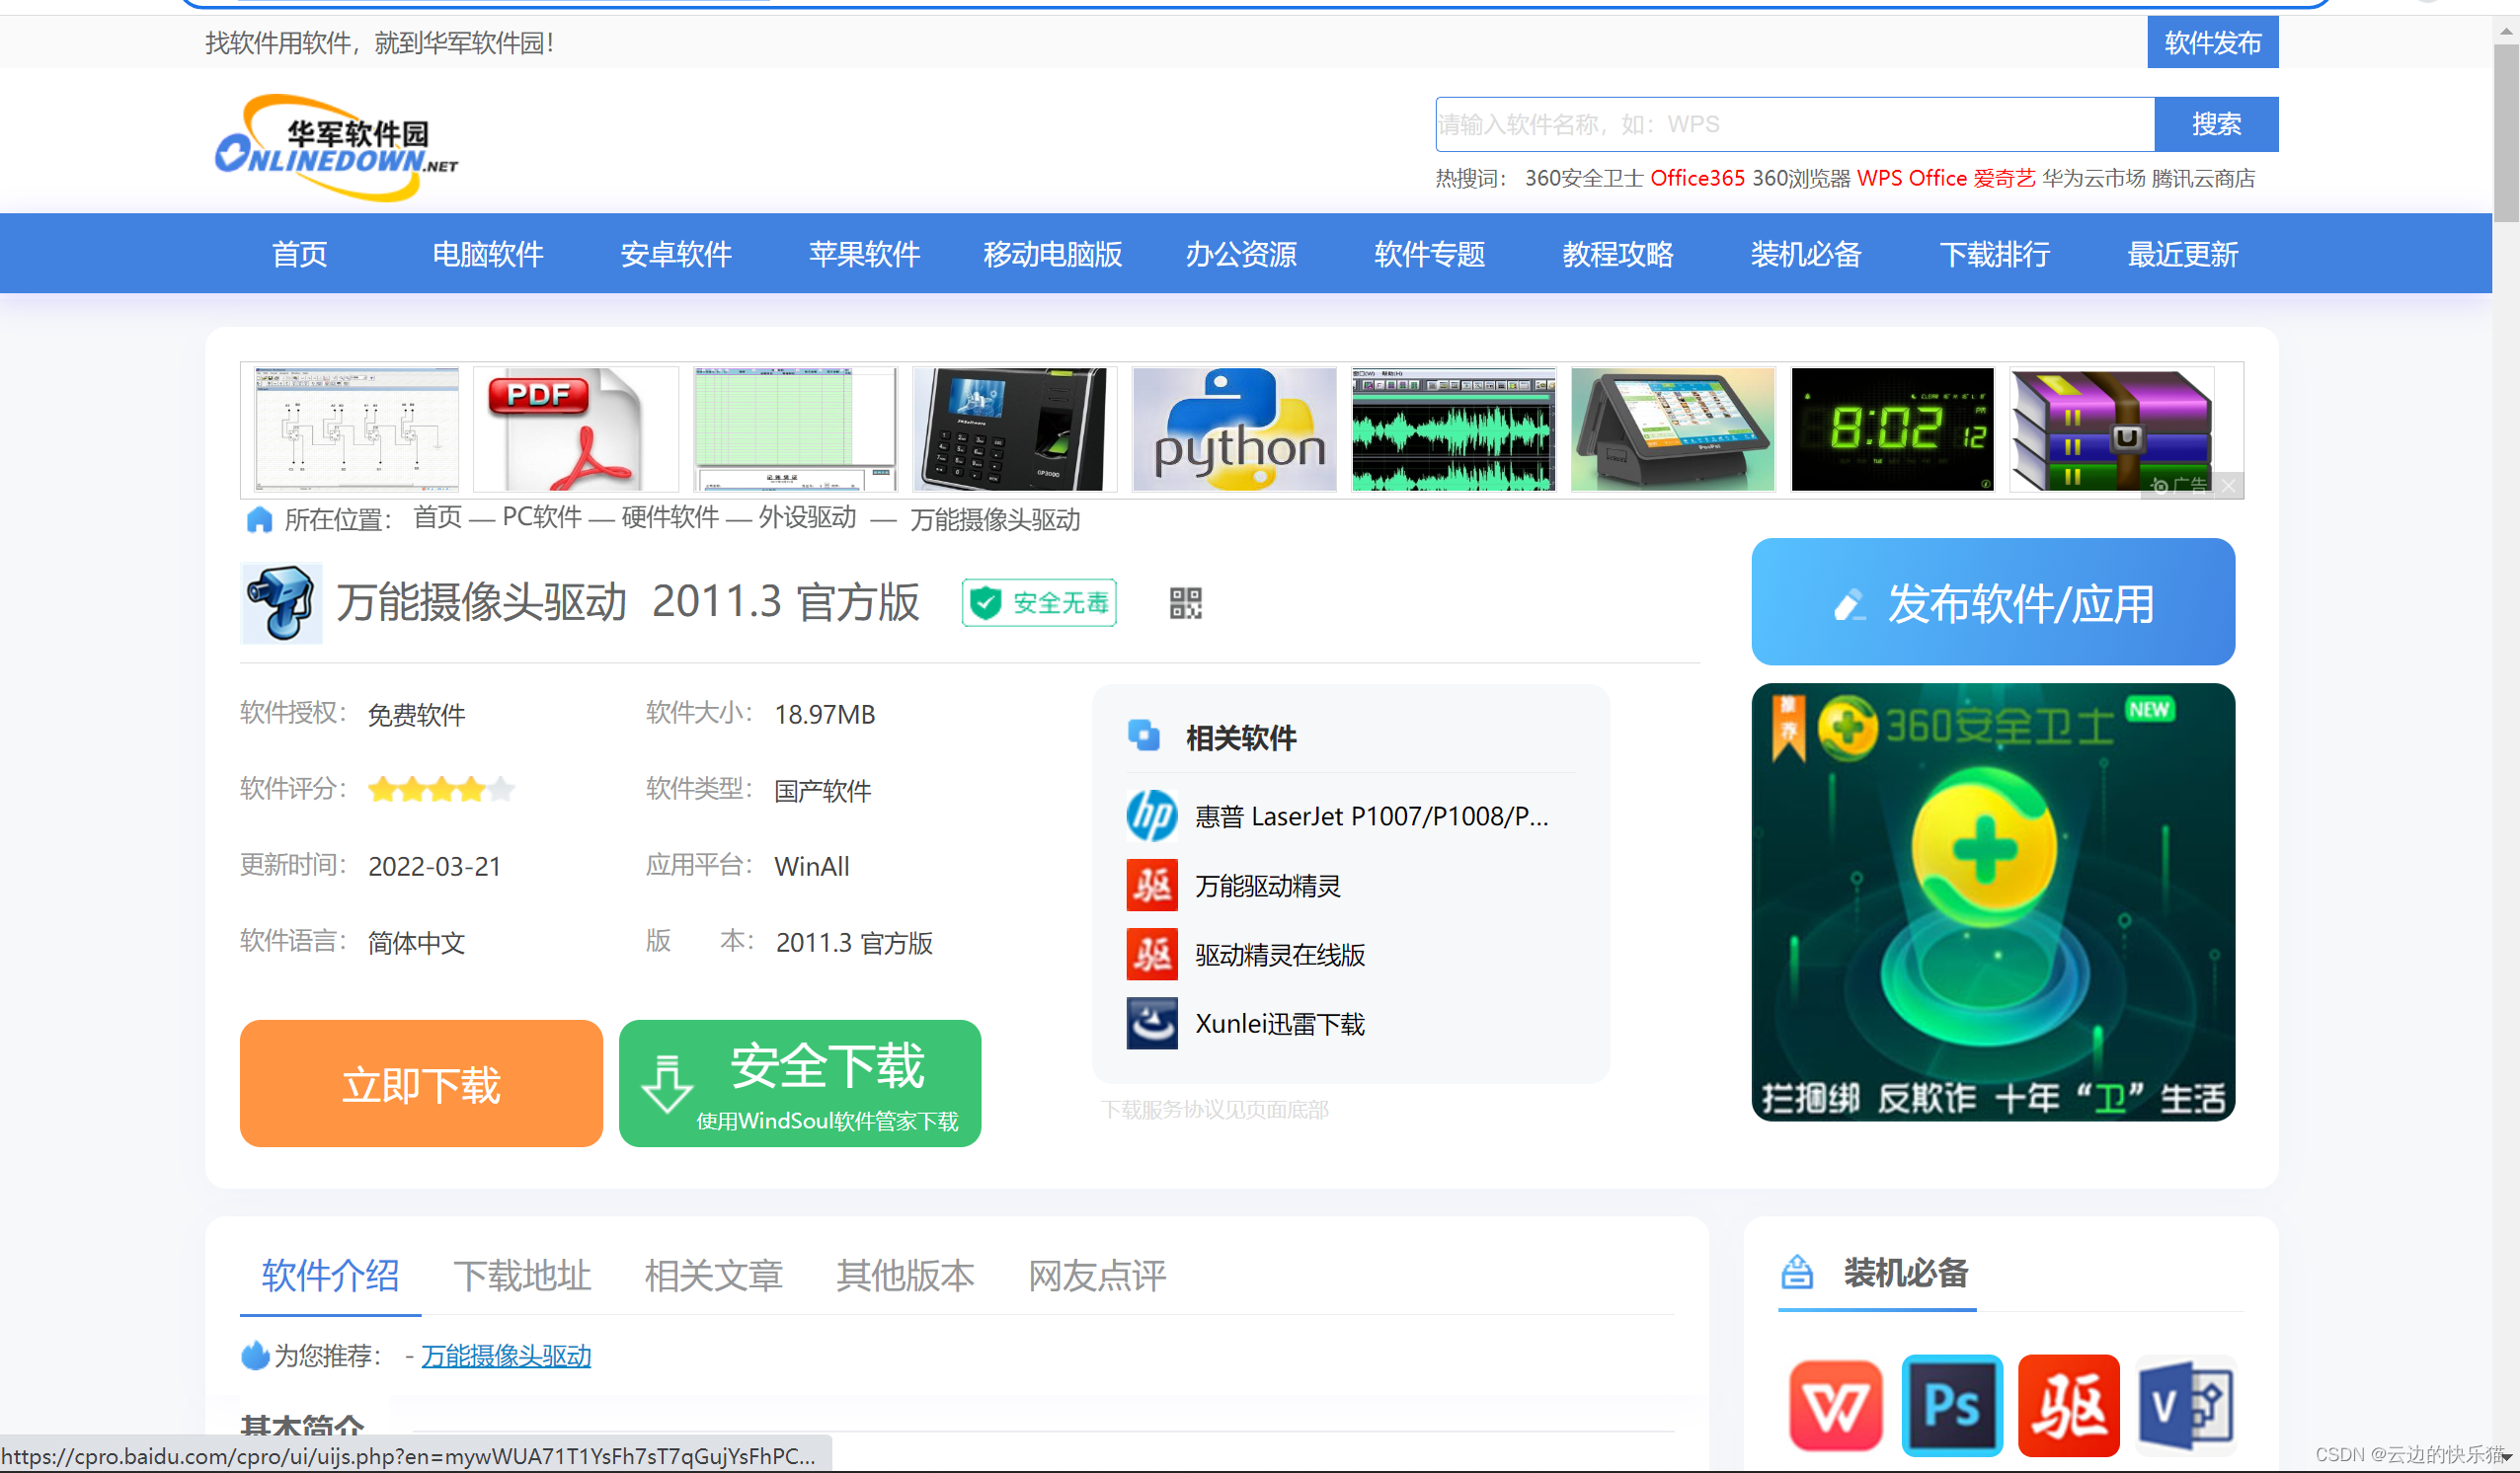Switch to 下载地址 tab
2520x1473 pixels.
point(522,1275)
